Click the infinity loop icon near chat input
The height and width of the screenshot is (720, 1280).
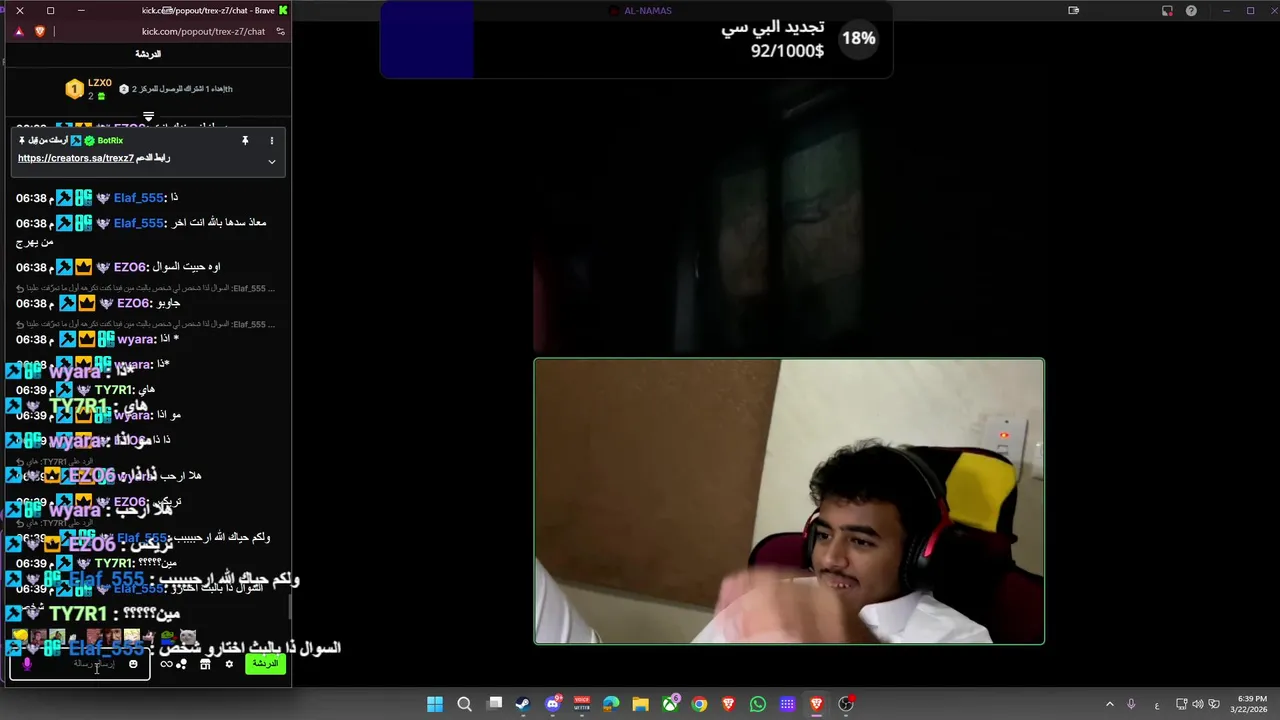click(x=166, y=664)
